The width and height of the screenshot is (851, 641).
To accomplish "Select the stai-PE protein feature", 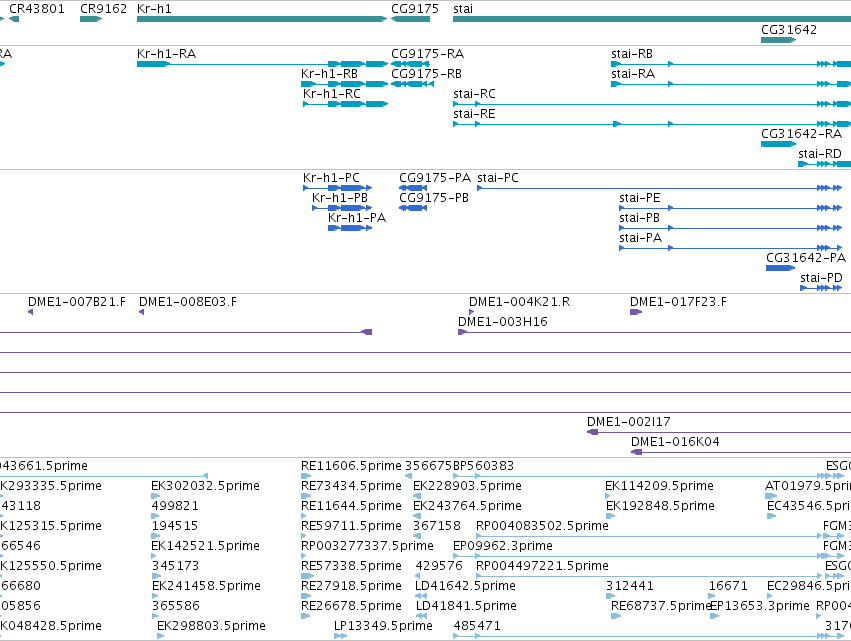I will (x=731, y=208).
